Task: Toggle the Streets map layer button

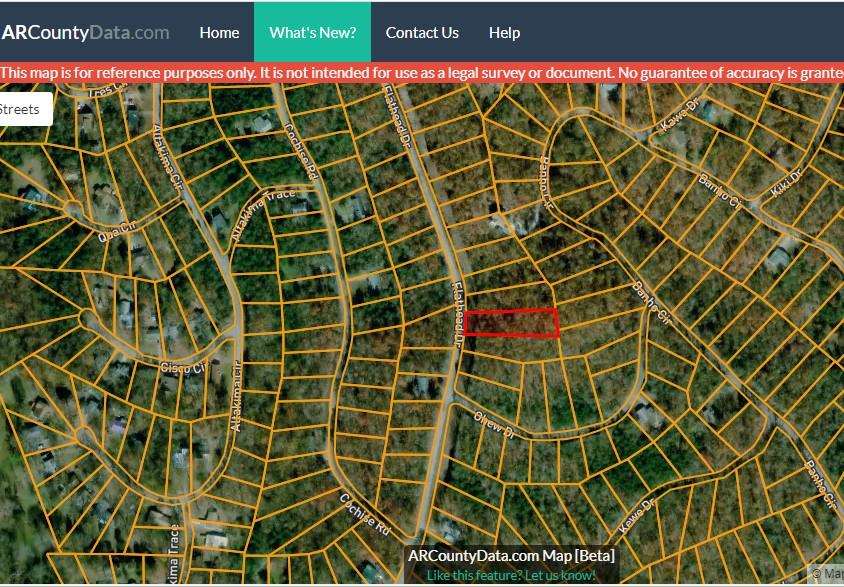Action: point(22,109)
